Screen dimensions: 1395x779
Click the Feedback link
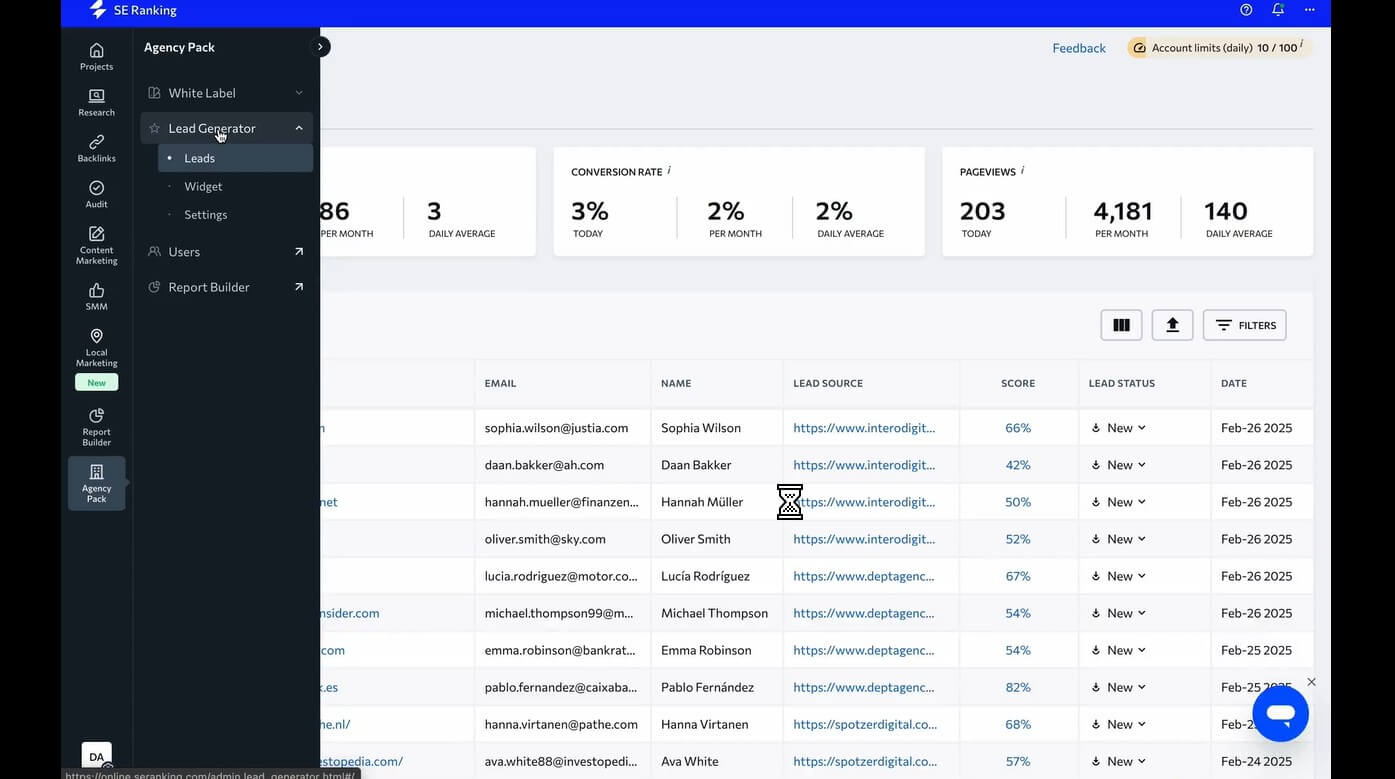click(1079, 48)
